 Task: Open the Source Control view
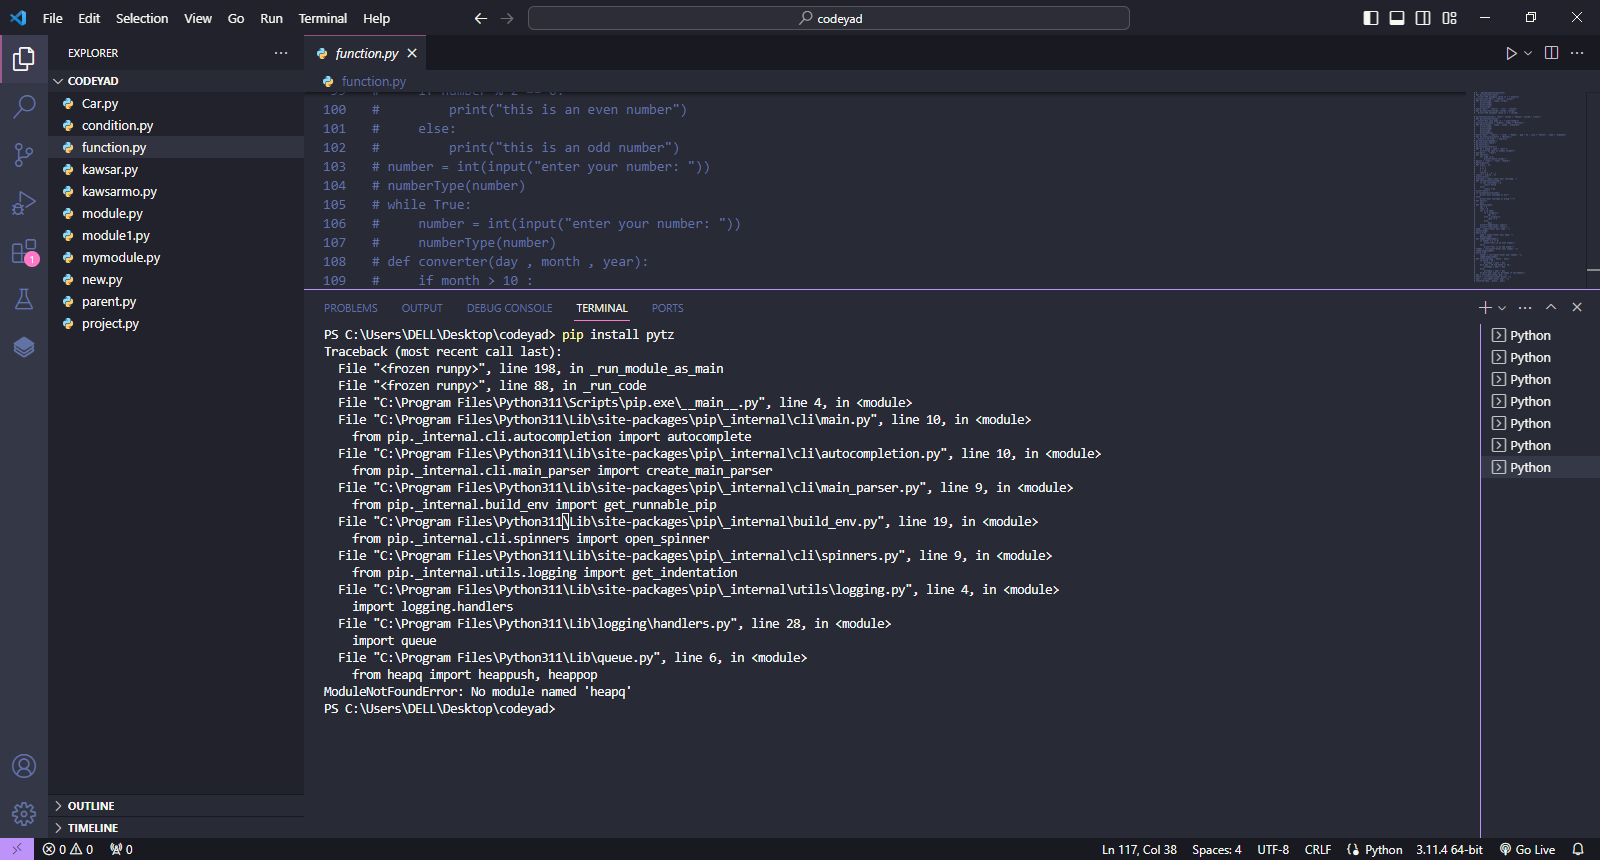point(24,155)
